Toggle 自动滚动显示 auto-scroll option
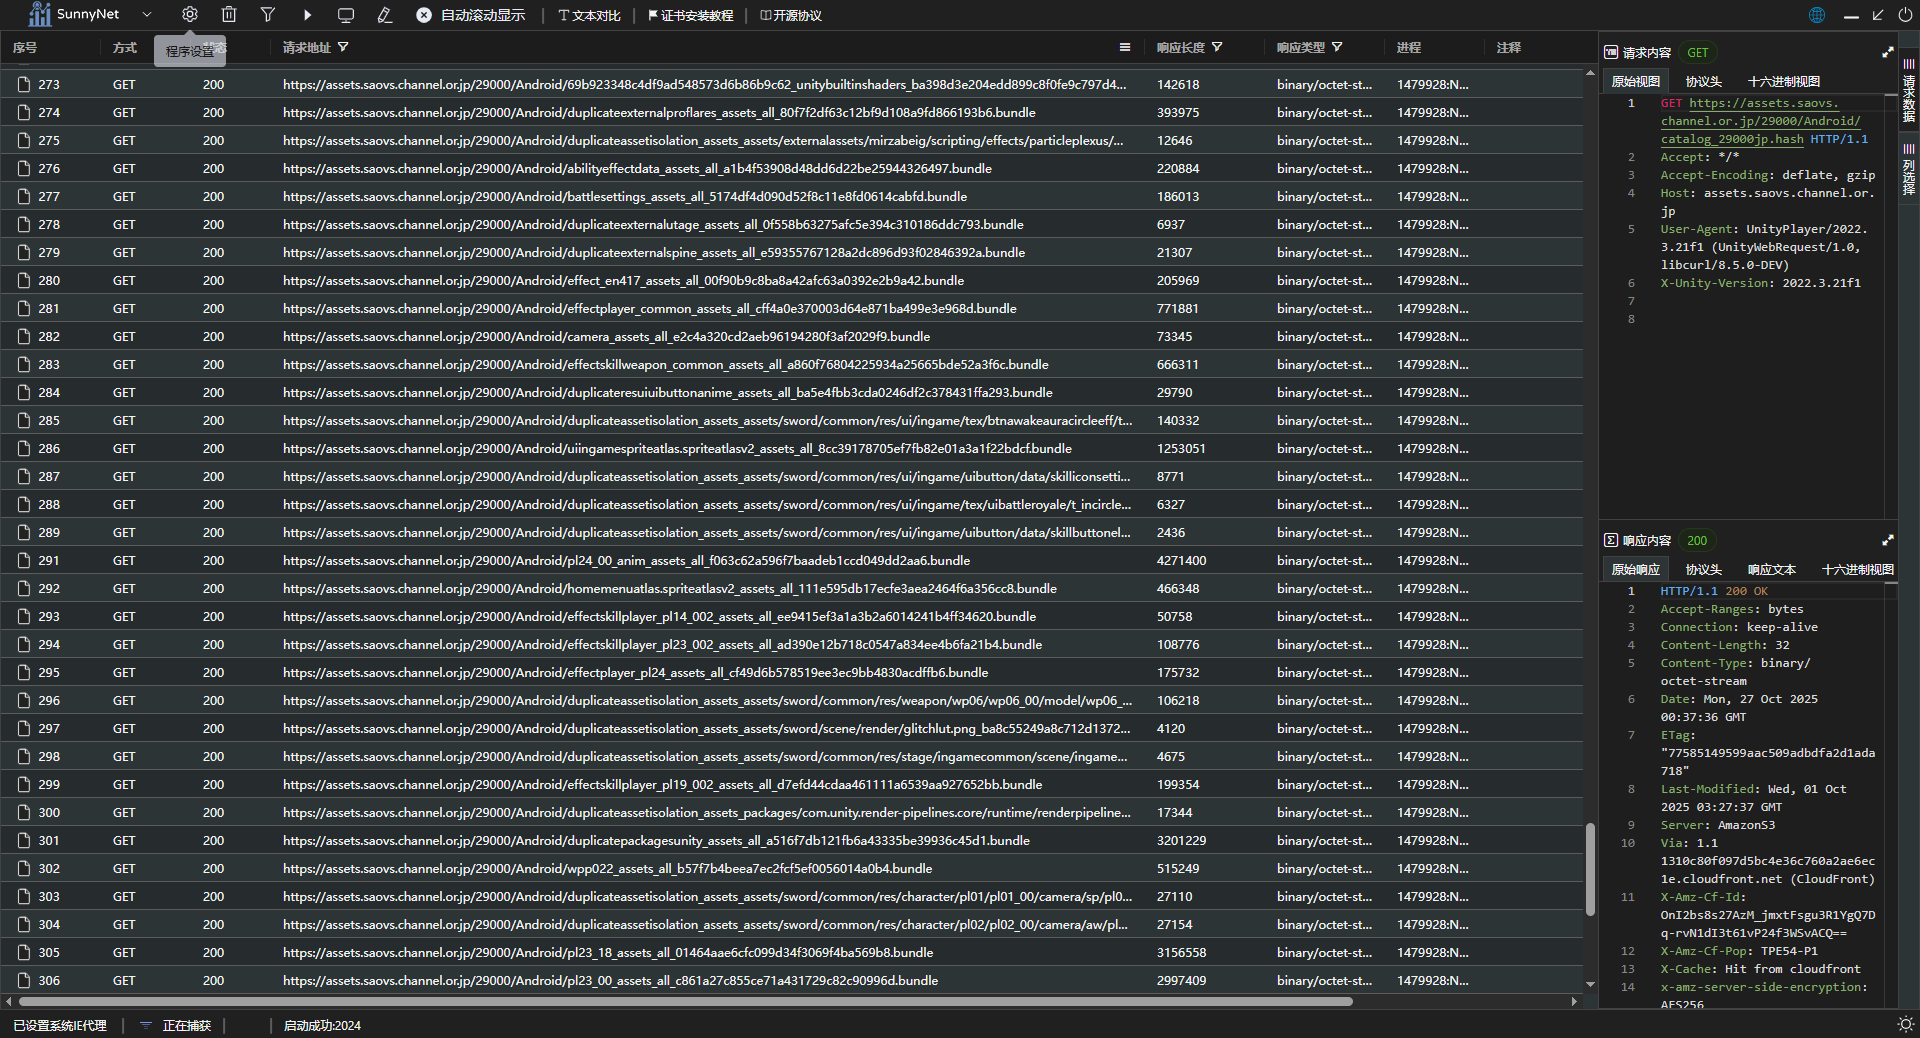 (470, 15)
